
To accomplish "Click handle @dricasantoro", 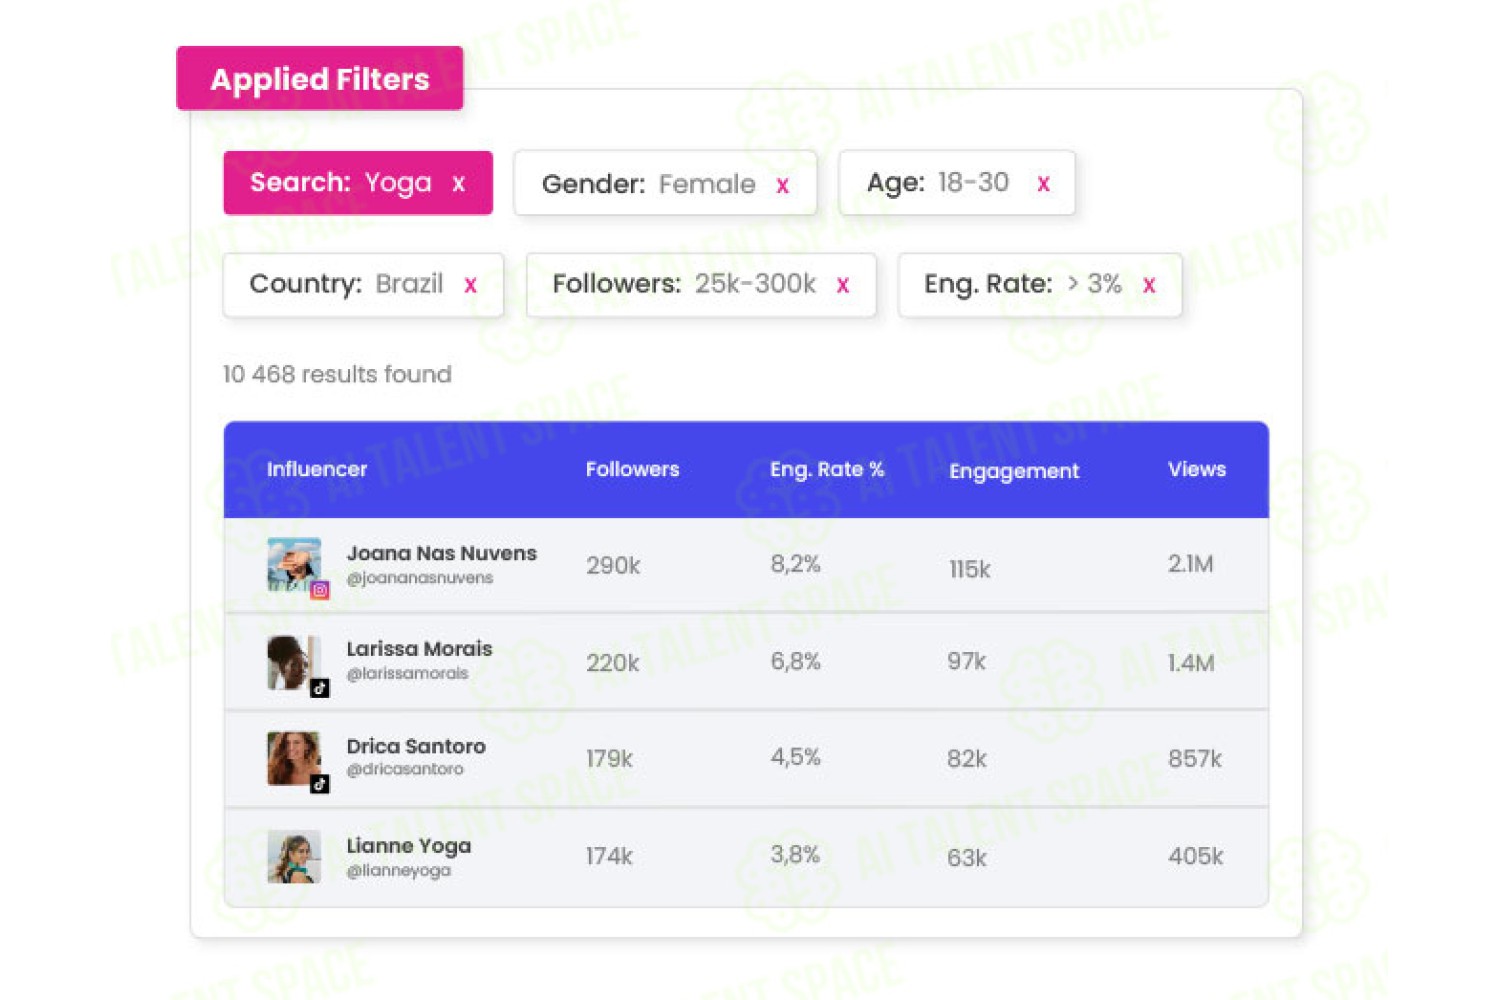I will 405,769.
